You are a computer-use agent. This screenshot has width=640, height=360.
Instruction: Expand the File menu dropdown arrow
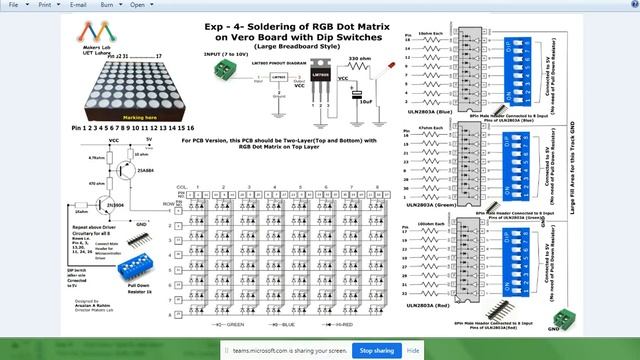pos(27,5)
